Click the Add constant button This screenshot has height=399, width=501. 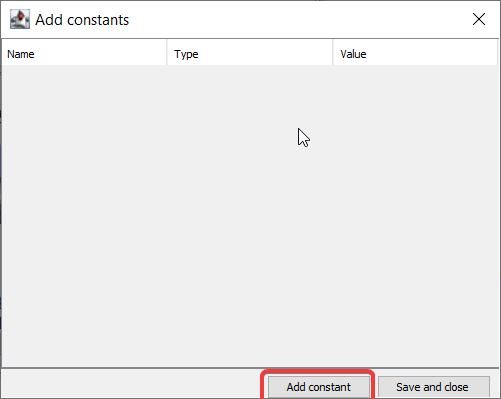click(x=319, y=387)
